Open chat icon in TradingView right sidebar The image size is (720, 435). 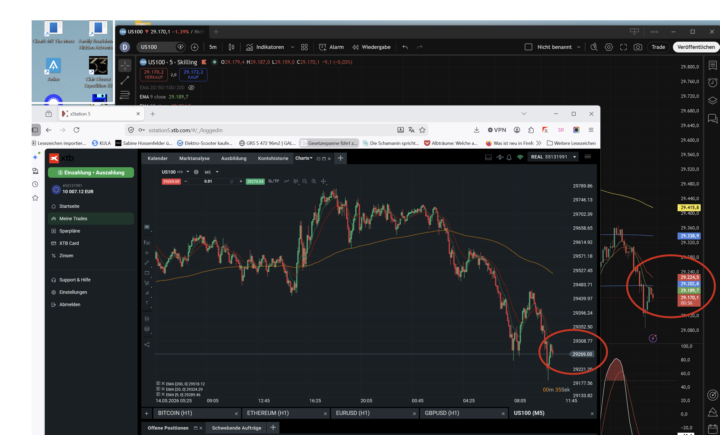pyautogui.click(x=712, y=119)
